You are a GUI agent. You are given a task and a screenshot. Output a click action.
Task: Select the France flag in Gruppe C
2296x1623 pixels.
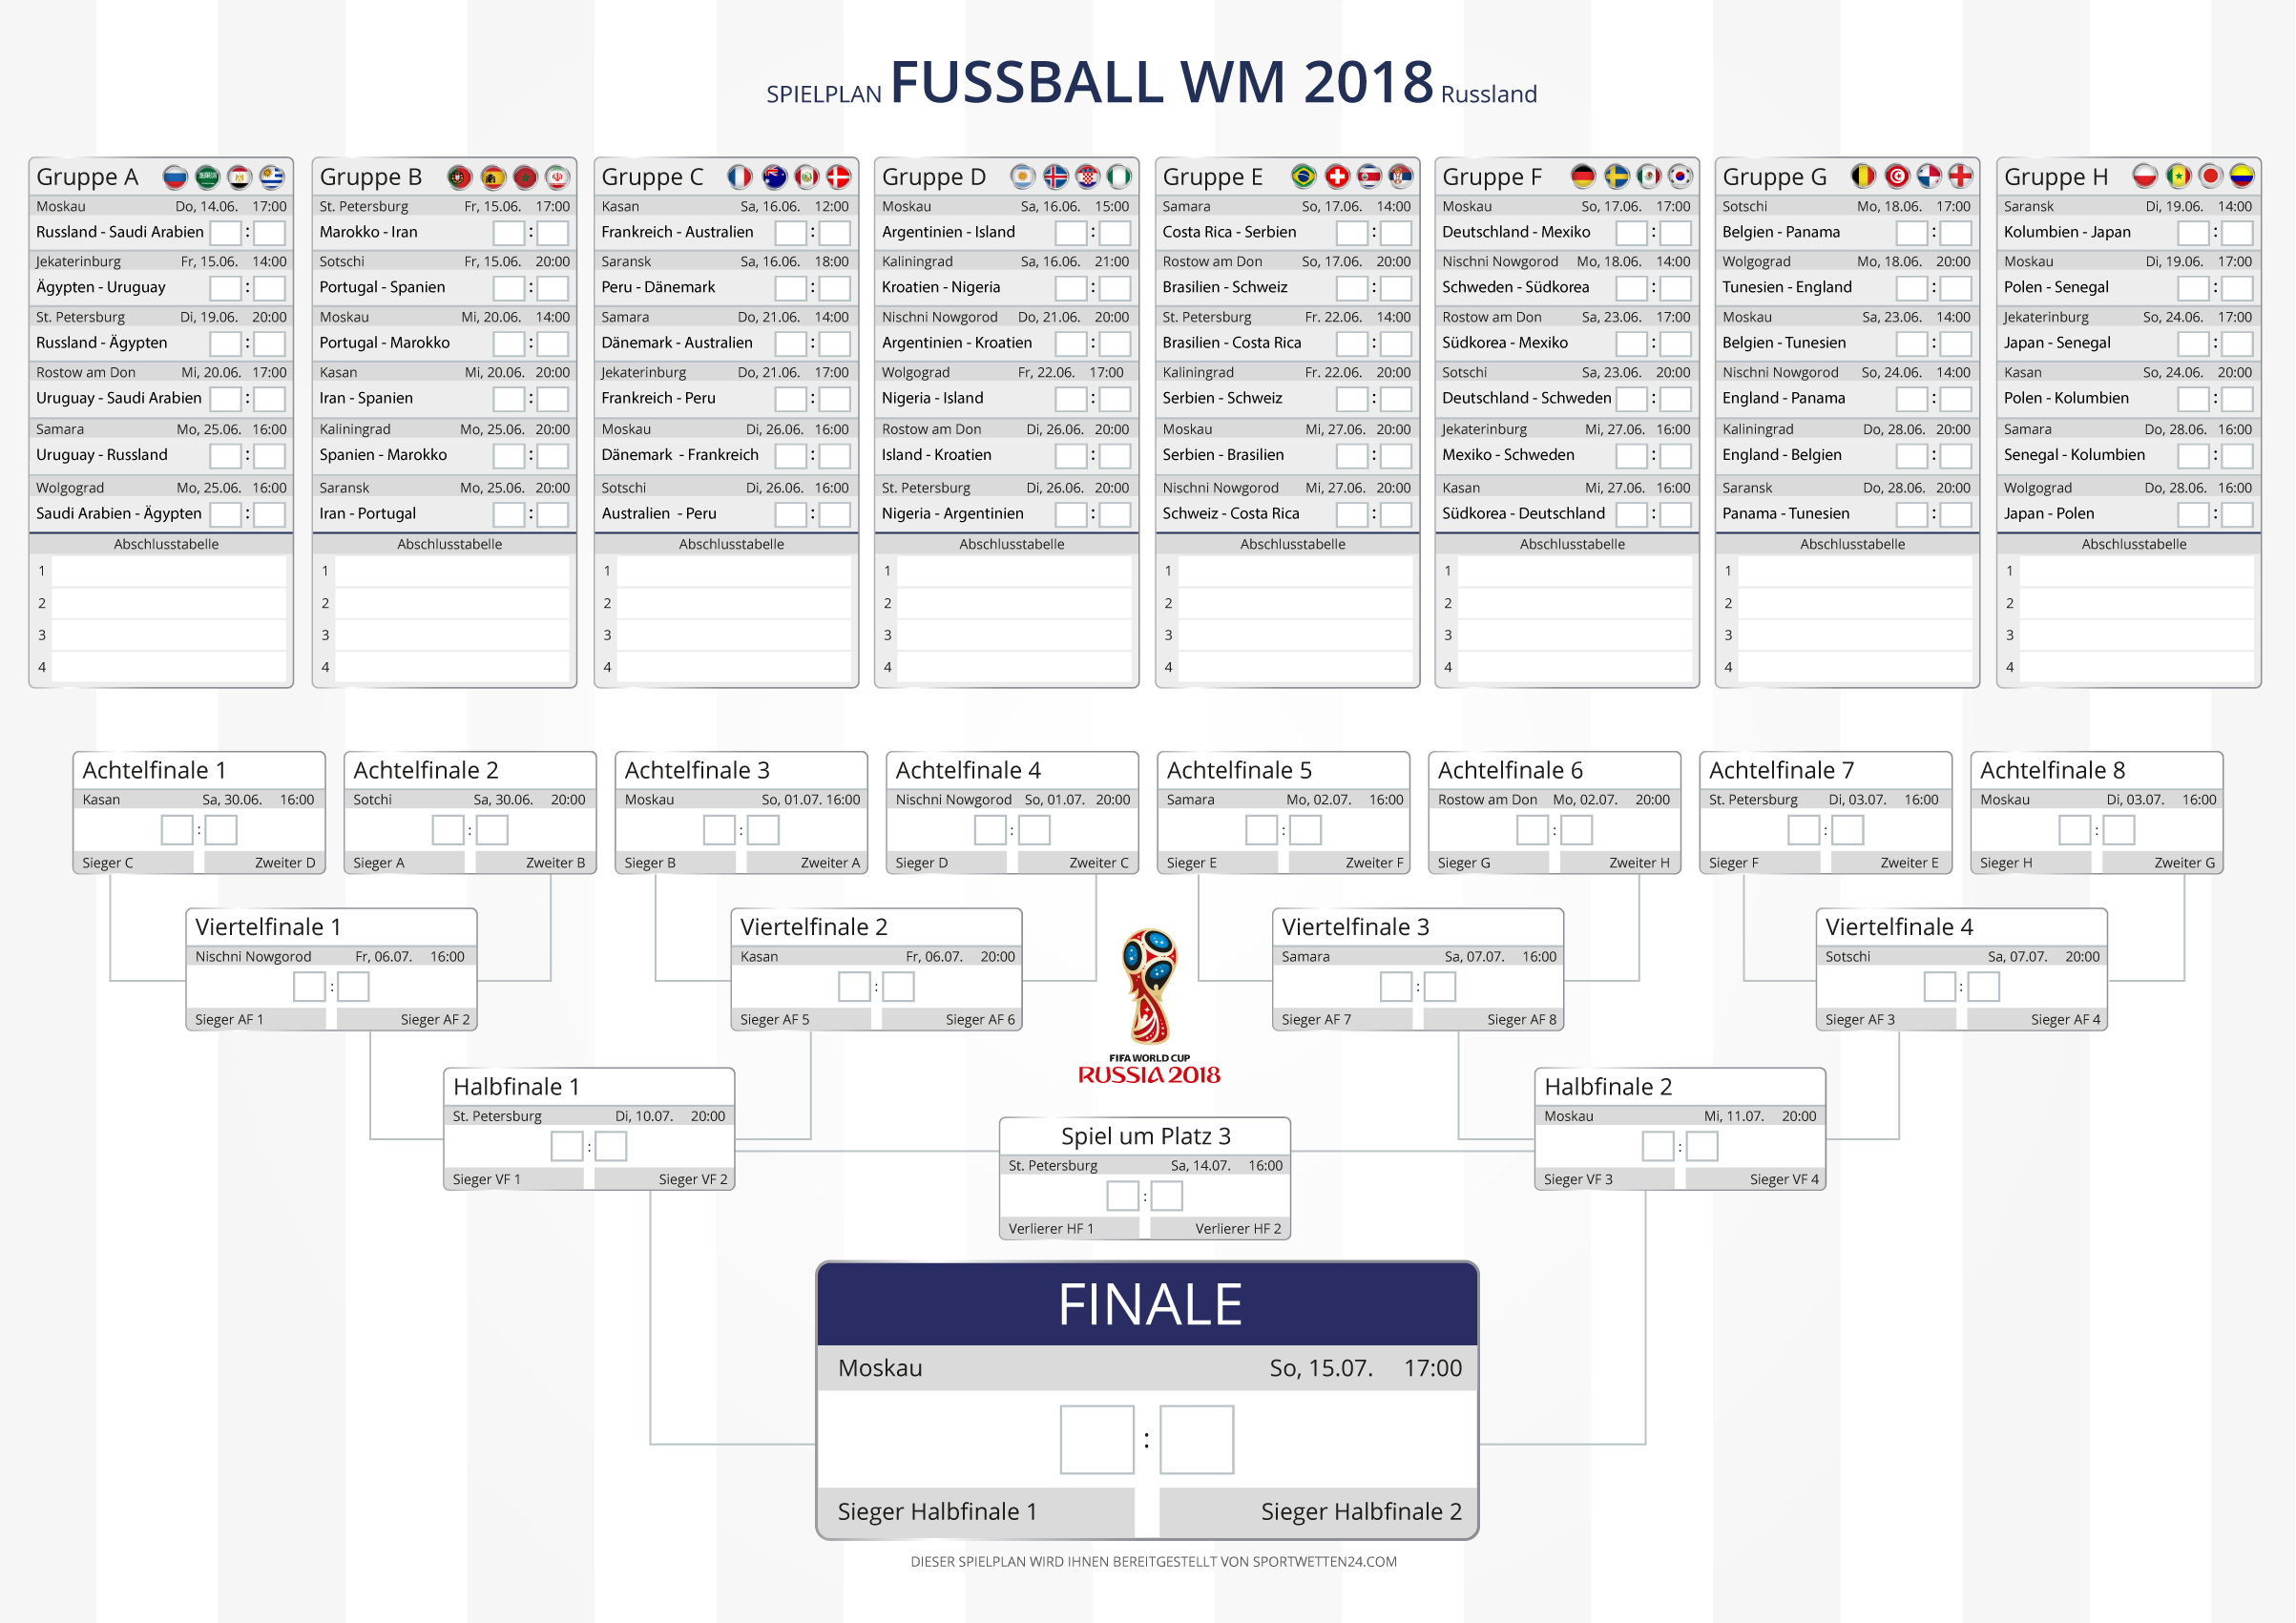pos(740,177)
